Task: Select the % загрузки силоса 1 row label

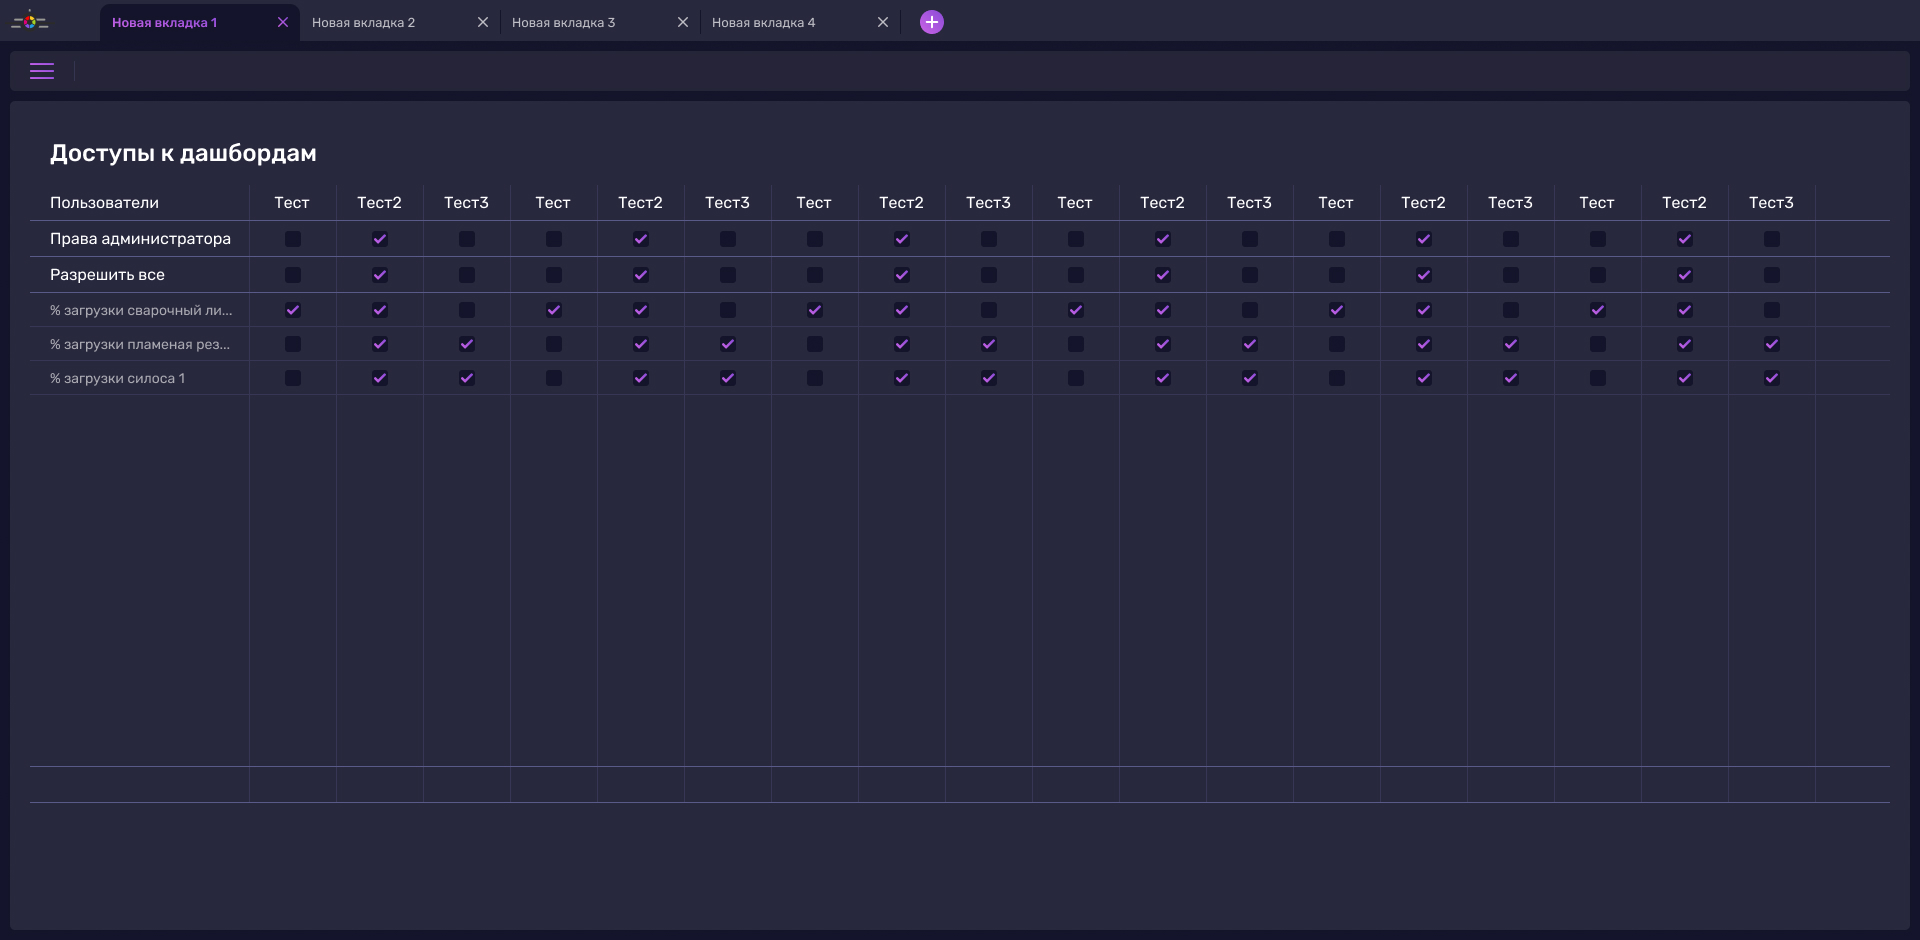Action: pos(118,378)
